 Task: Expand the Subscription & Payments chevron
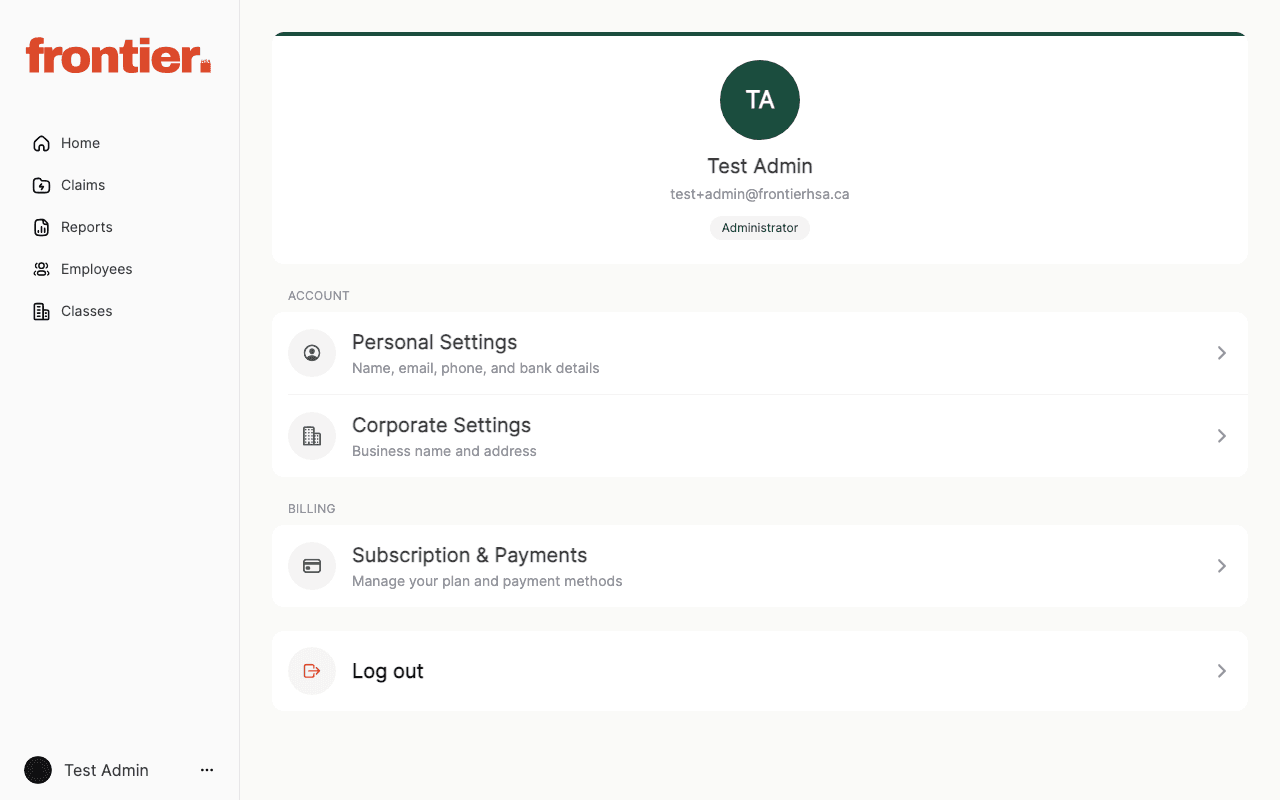[x=1221, y=566]
